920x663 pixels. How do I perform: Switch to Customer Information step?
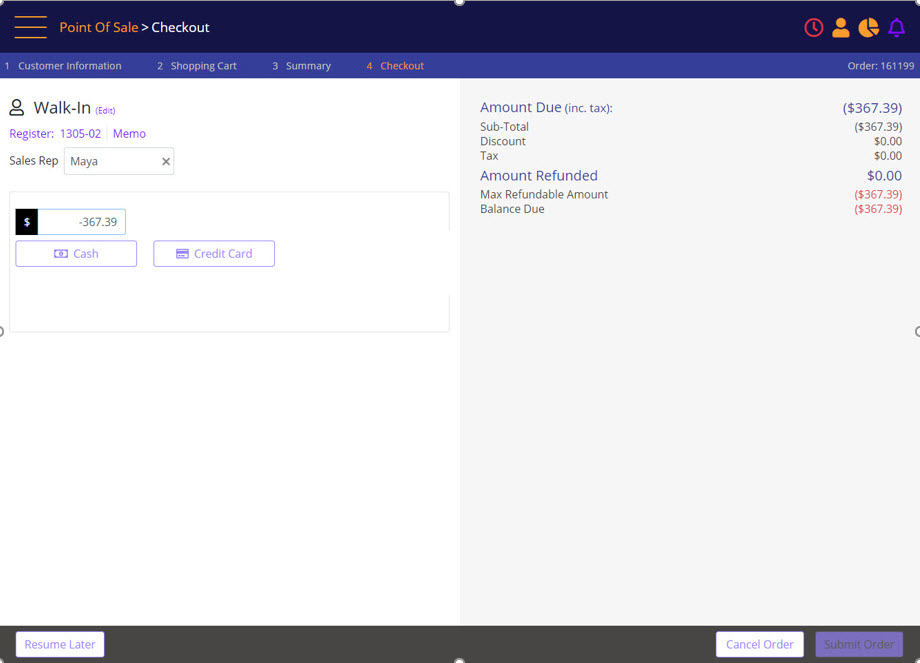tap(63, 66)
